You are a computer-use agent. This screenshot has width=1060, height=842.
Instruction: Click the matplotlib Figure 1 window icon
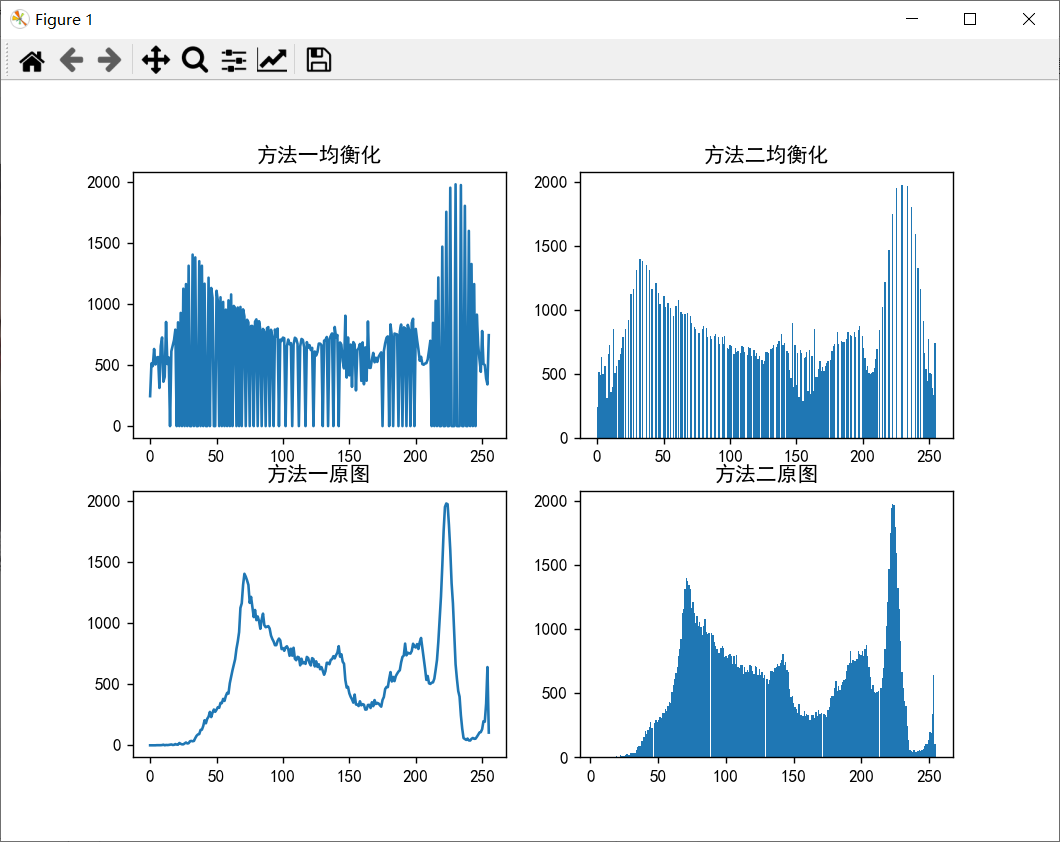[20, 20]
